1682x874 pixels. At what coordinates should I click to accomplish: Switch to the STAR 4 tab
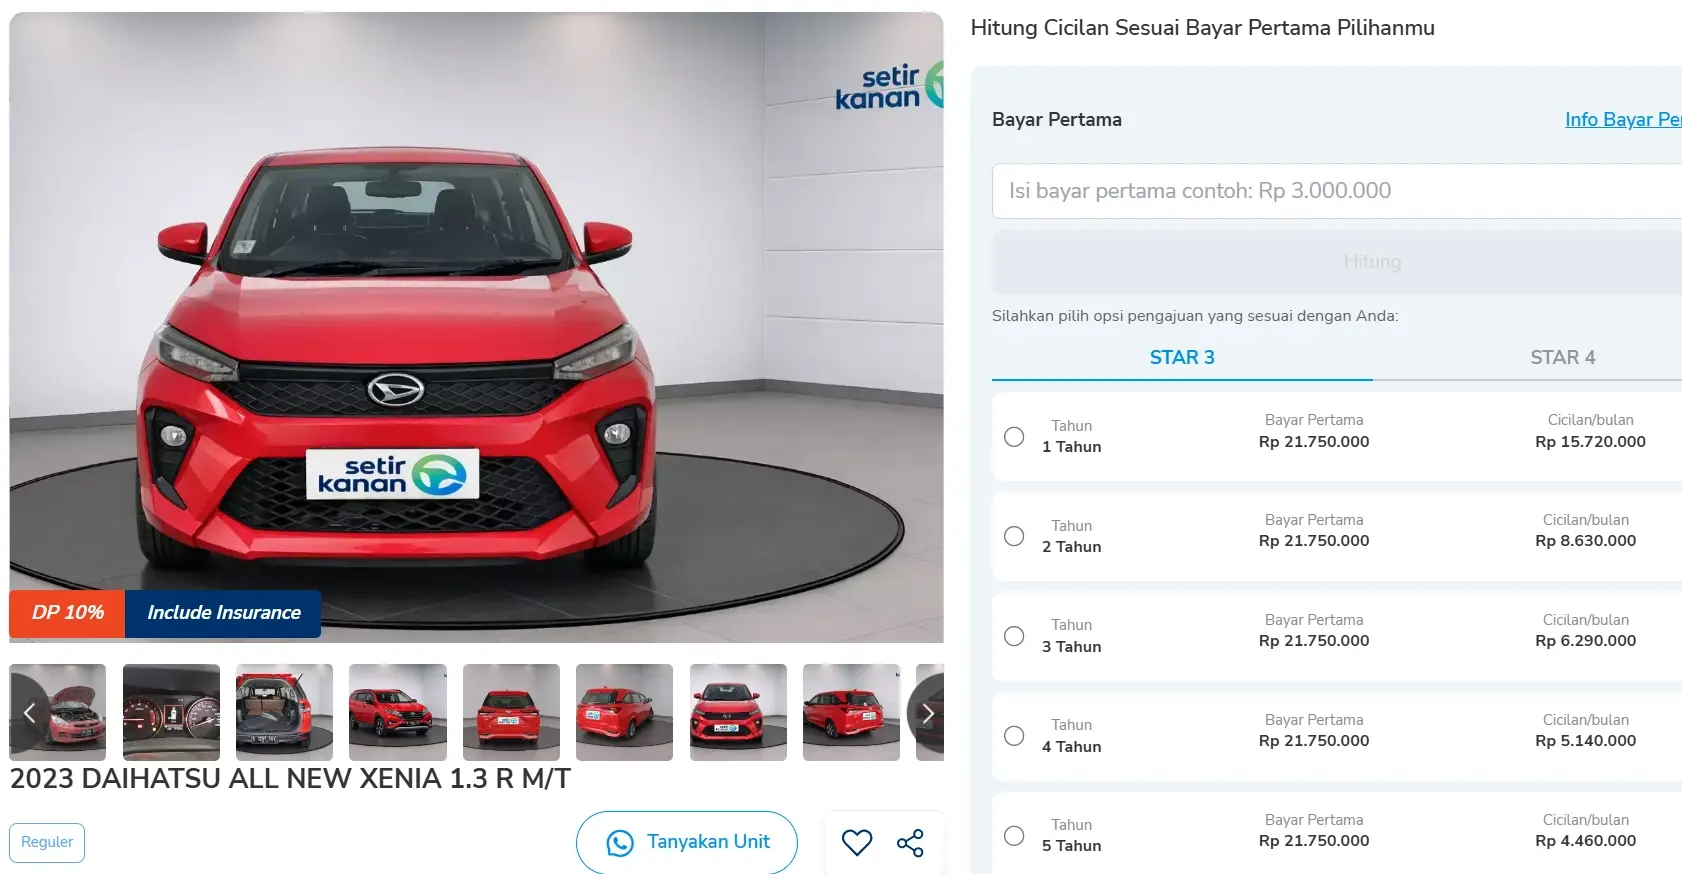click(x=1562, y=357)
